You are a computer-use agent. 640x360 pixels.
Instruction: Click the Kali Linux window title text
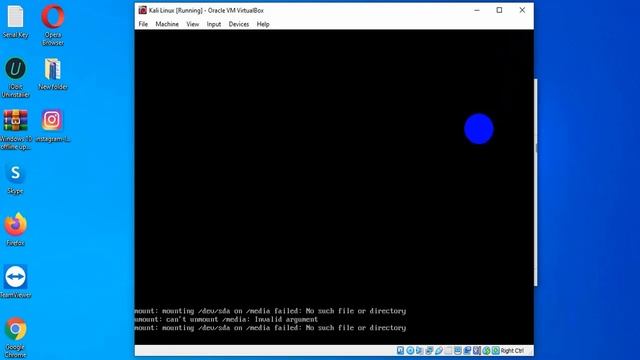[206, 10]
